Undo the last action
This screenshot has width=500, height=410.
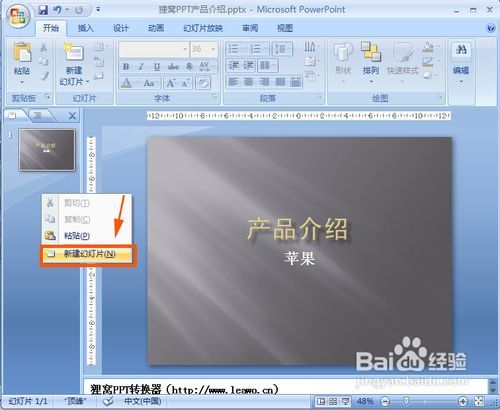(58, 10)
